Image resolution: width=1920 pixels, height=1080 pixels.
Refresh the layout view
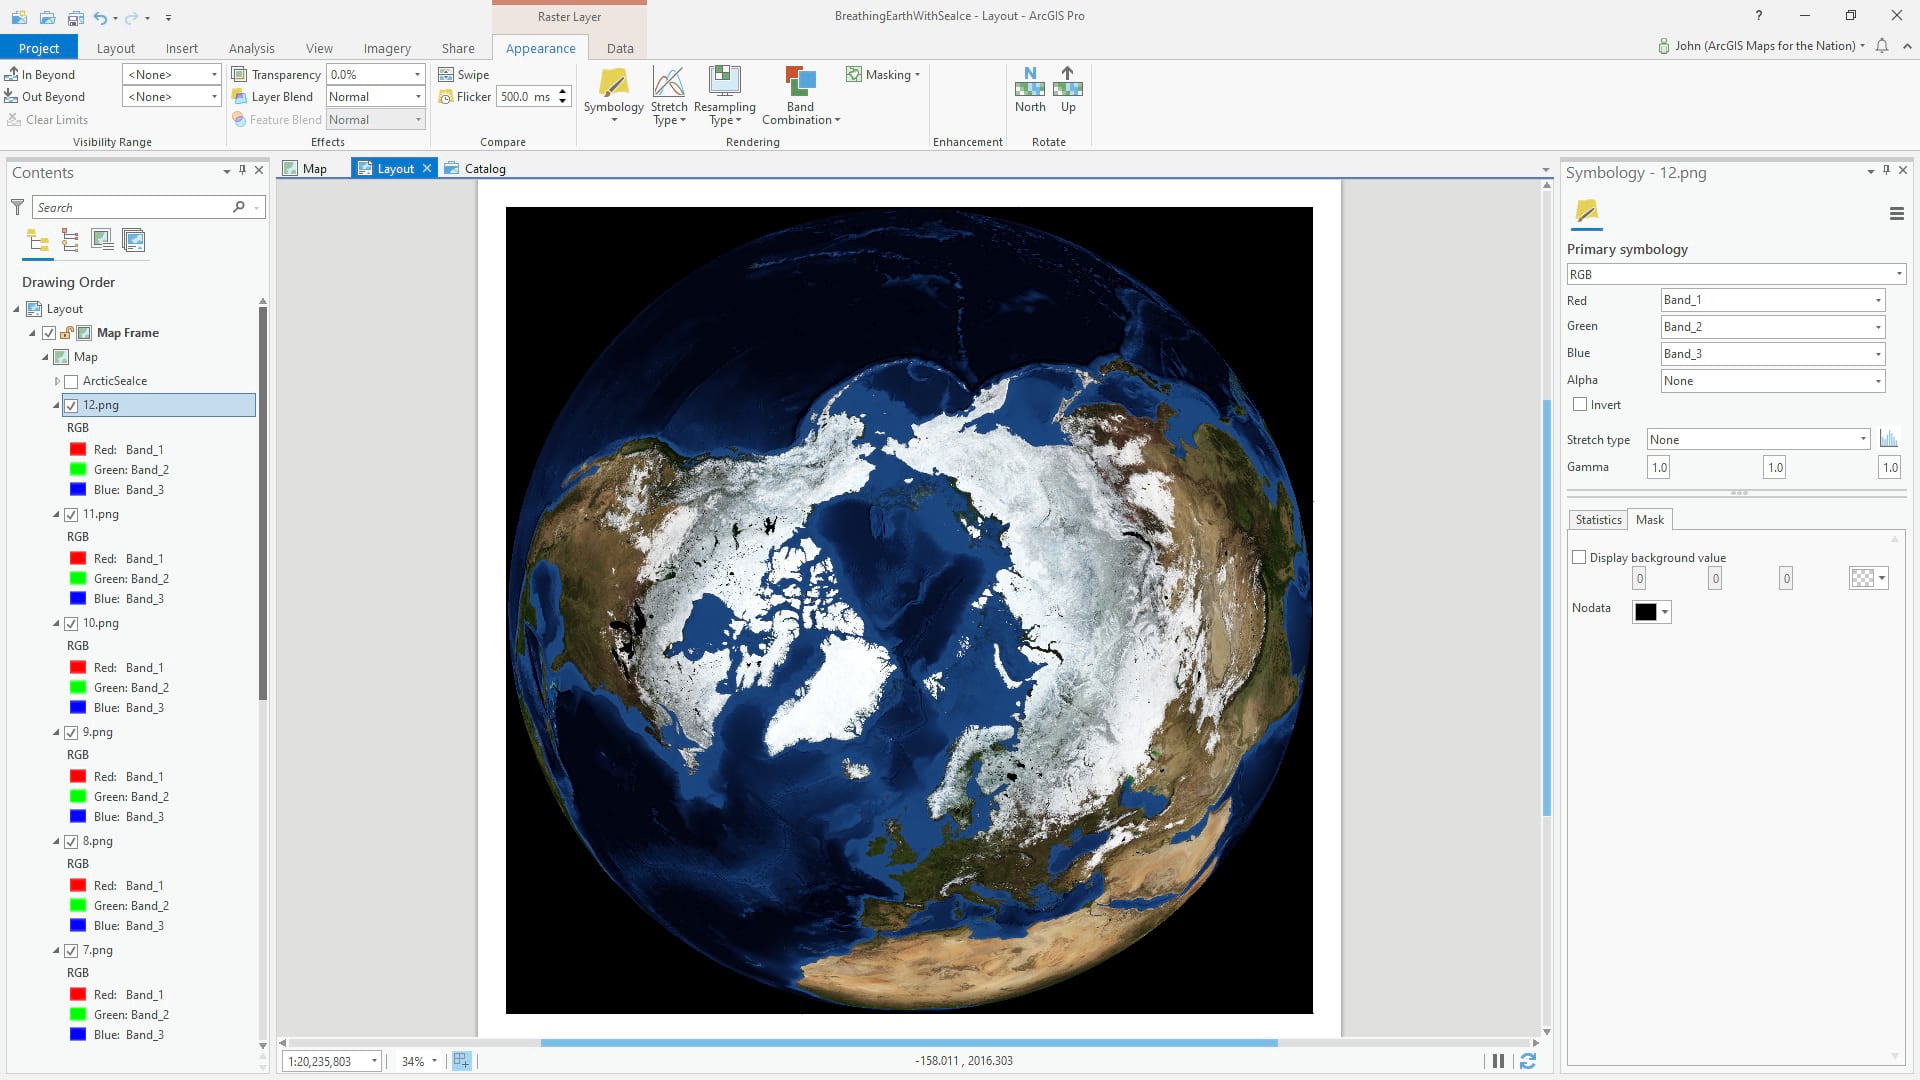pyautogui.click(x=1527, y=1061)
